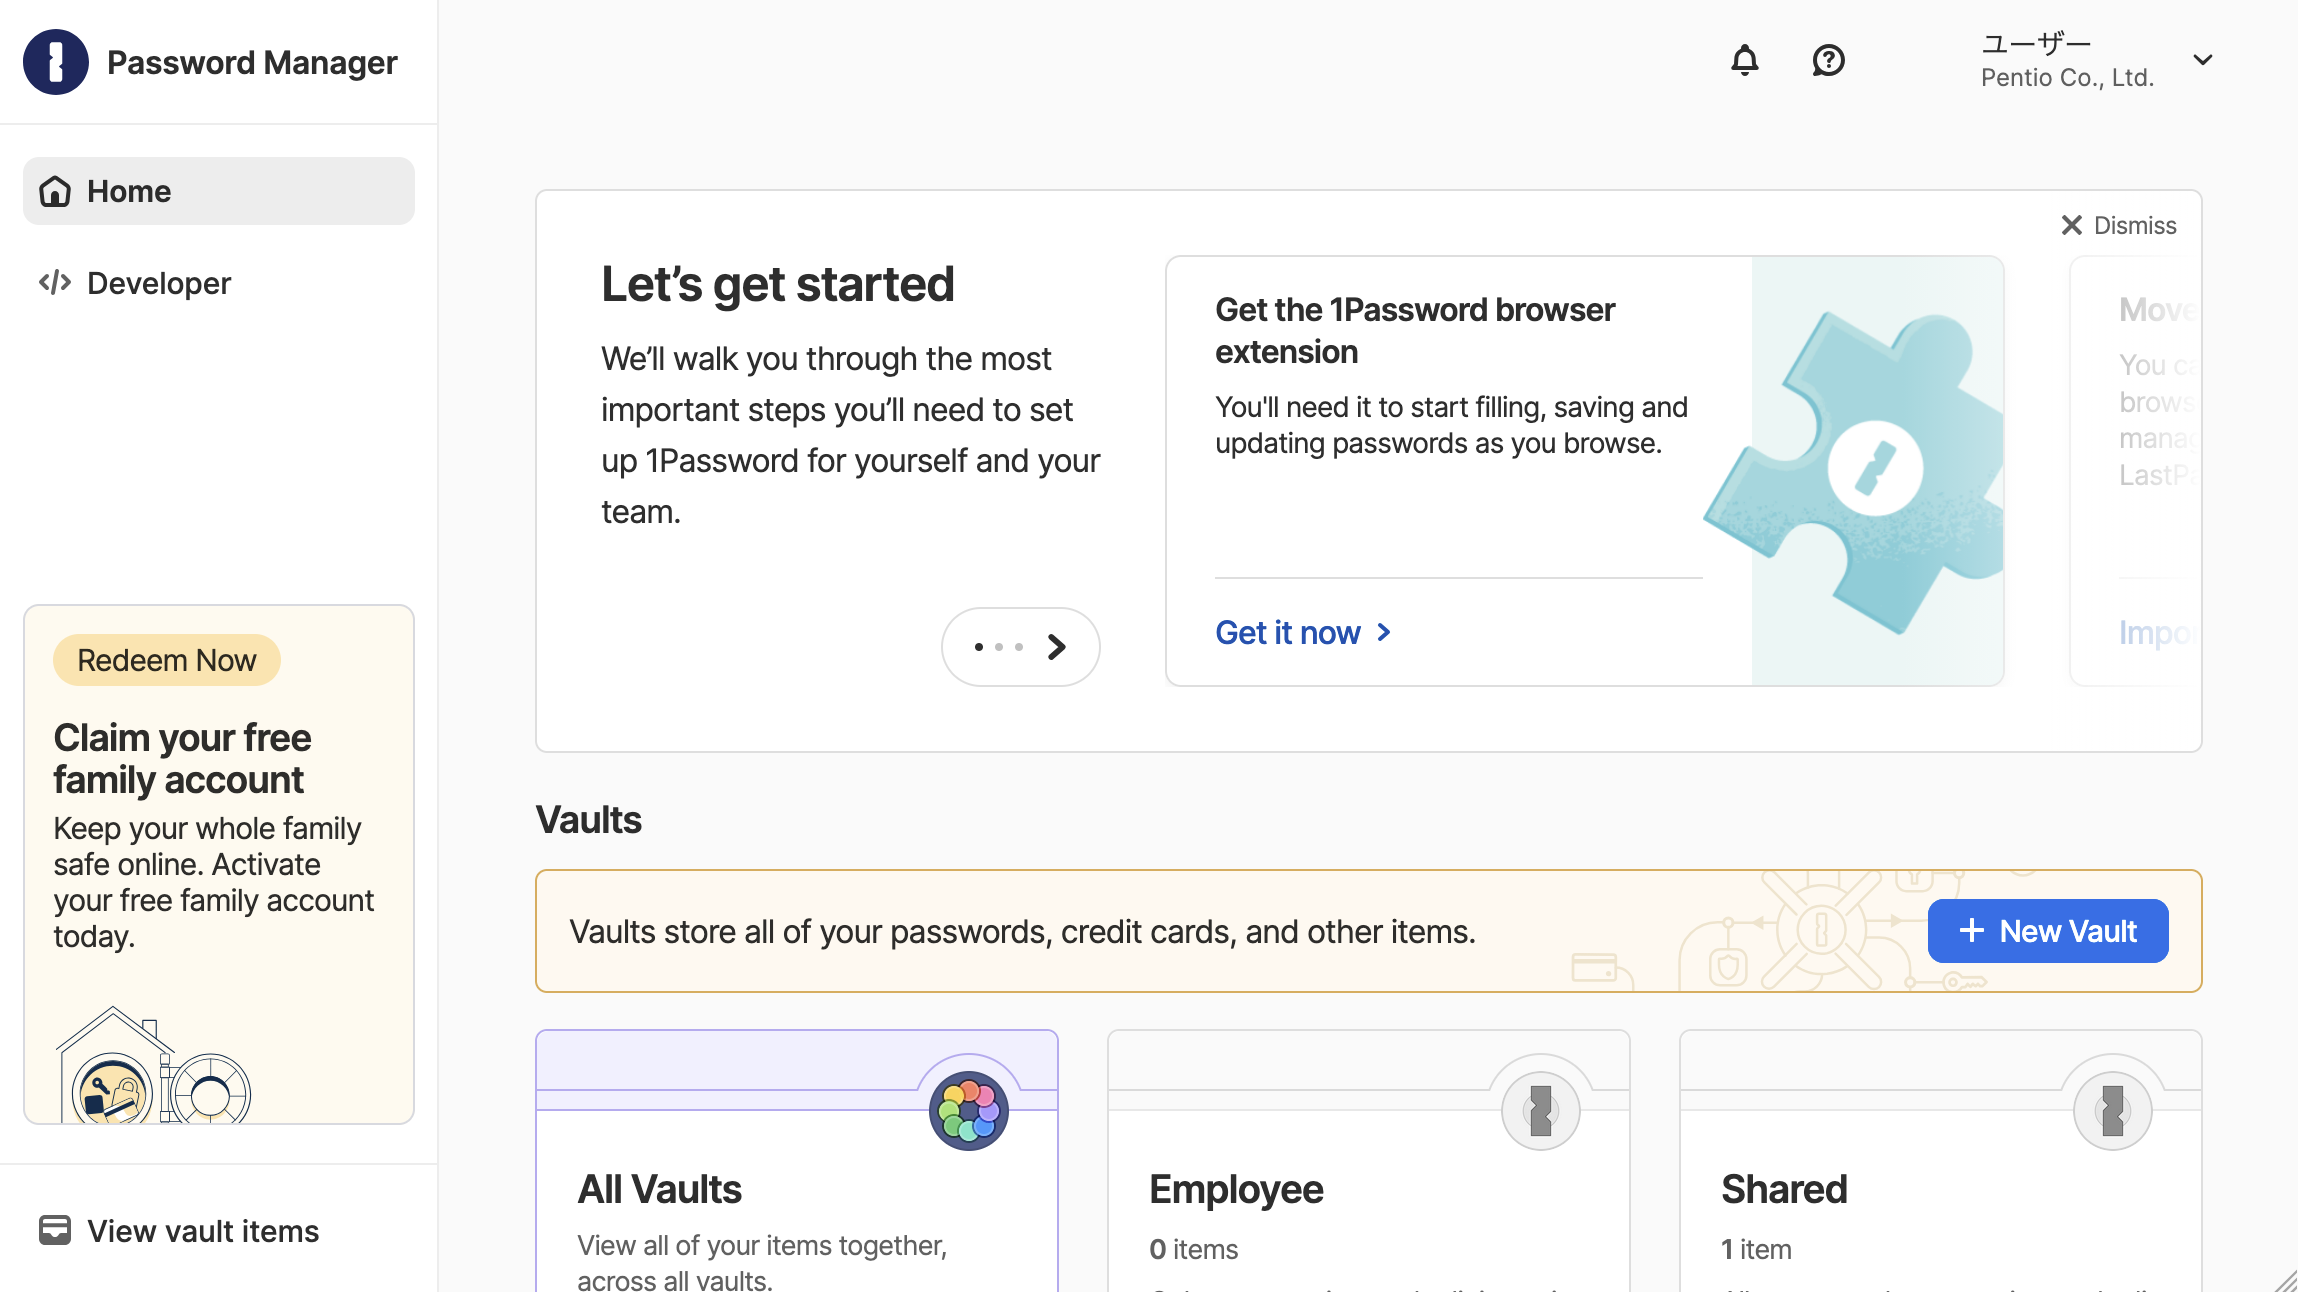Create a New Vault
Viewport: 2298px width, 1292px height.
click(2048, 931)
